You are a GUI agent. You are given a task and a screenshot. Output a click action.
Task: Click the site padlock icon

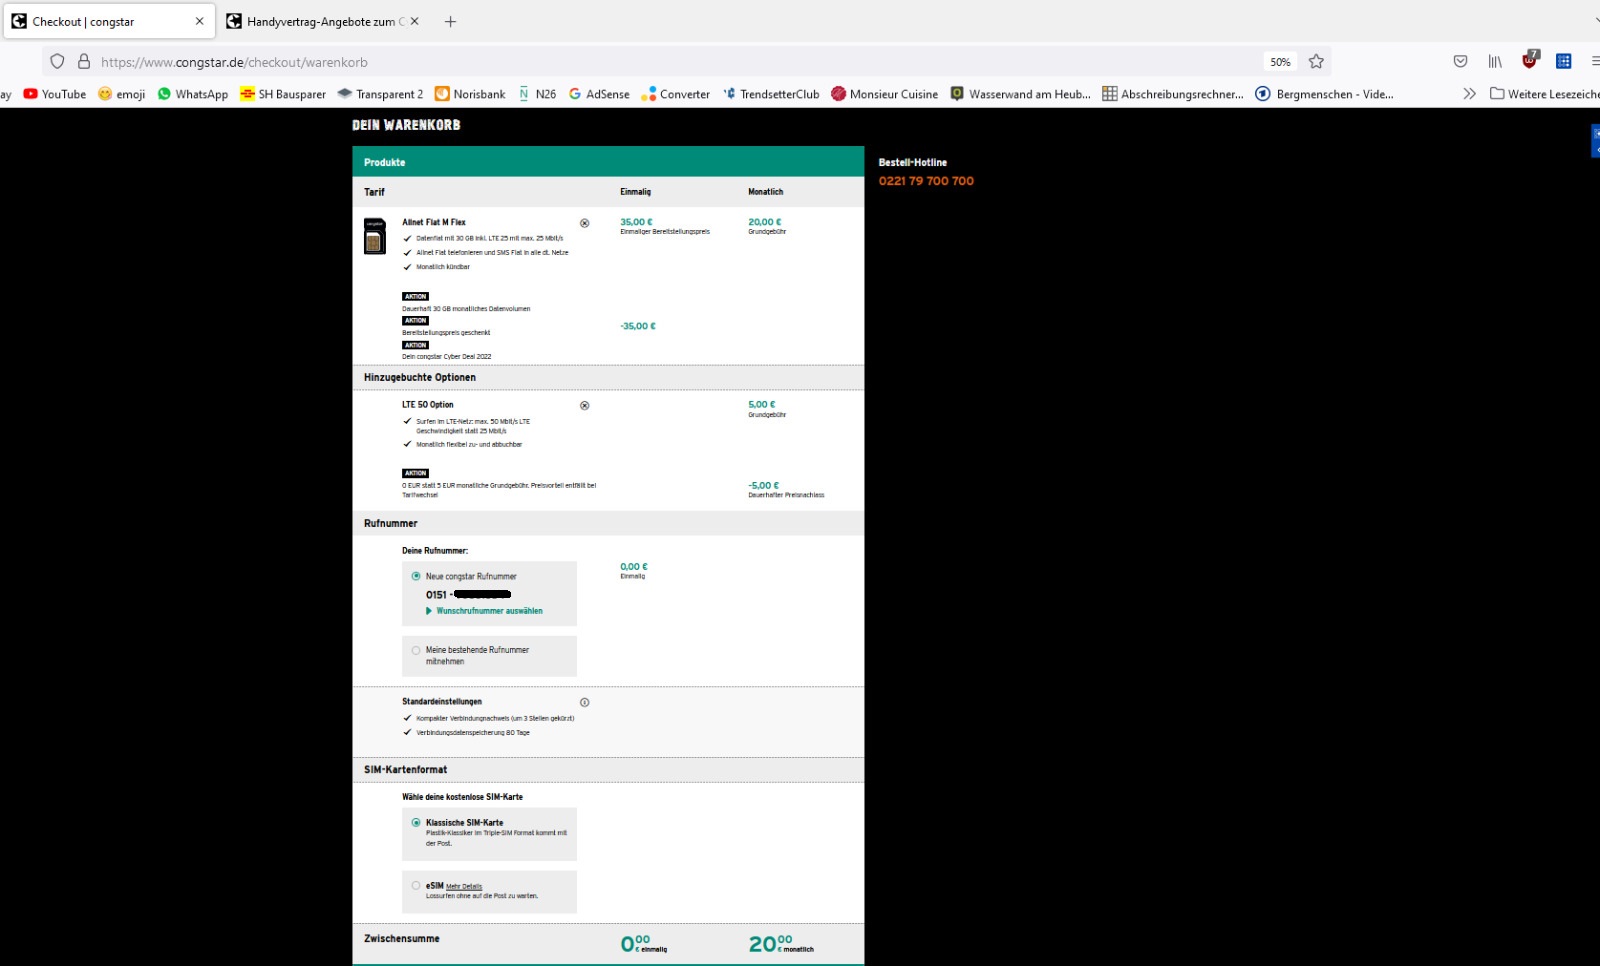tap(84, 62)
